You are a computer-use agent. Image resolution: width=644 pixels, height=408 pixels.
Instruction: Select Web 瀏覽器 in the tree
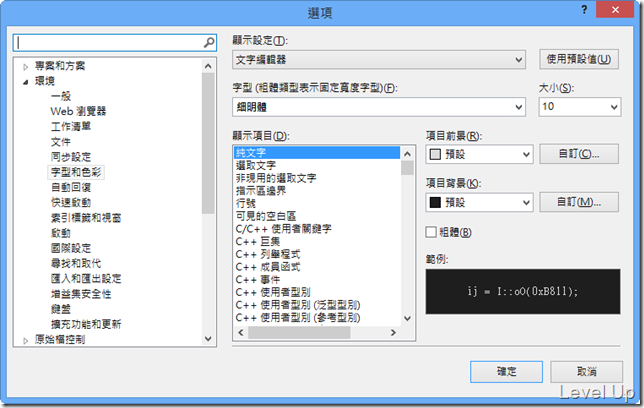tap(78, 111)
